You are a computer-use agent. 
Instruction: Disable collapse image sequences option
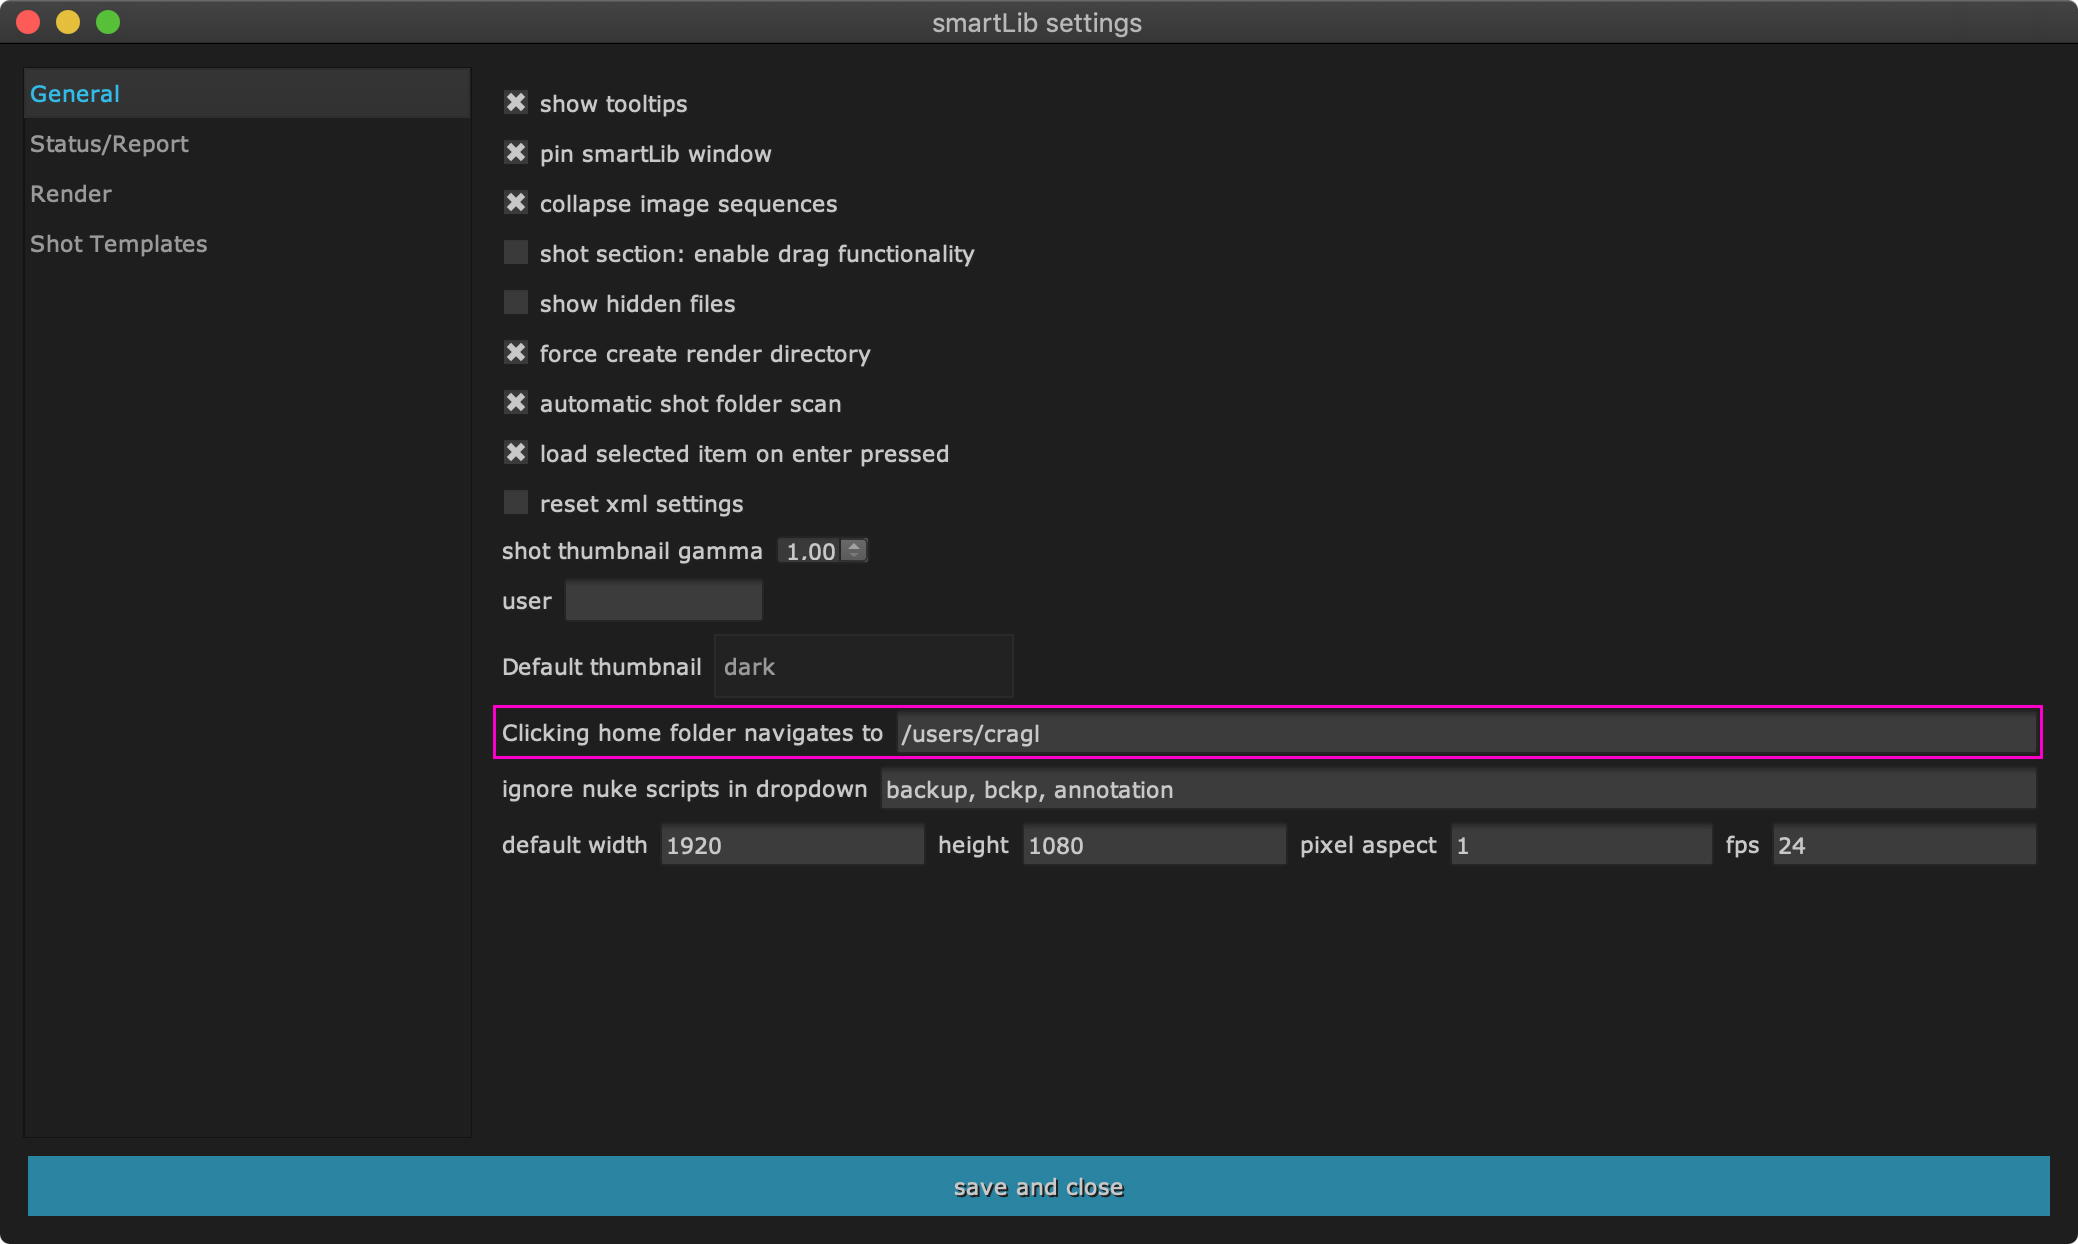516,203
